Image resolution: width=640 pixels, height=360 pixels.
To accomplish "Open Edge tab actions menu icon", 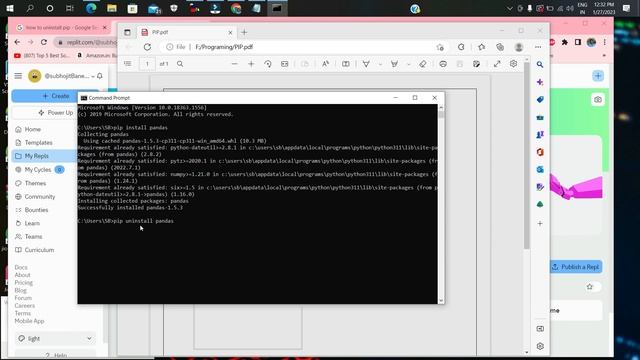I will [127, 32].
